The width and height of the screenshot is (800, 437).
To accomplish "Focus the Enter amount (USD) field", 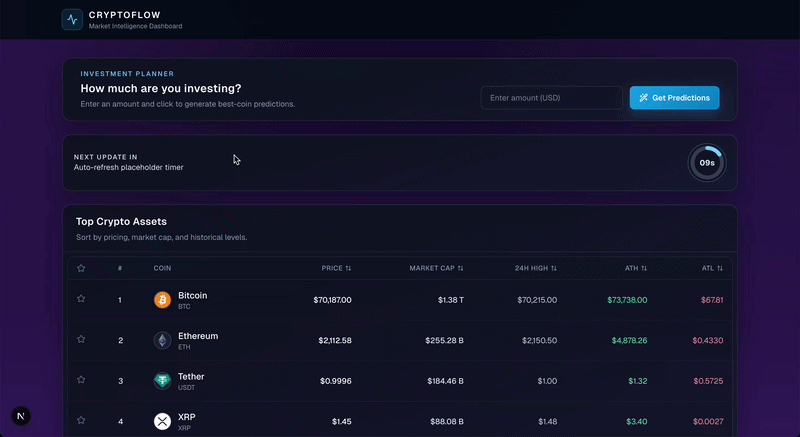I will click(x=551, y=97).
